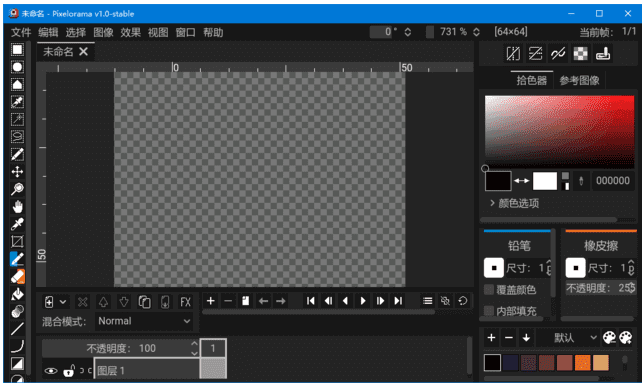Toggle vertical mirroring icon
642x385 pixels.
[x=535, y=53]
